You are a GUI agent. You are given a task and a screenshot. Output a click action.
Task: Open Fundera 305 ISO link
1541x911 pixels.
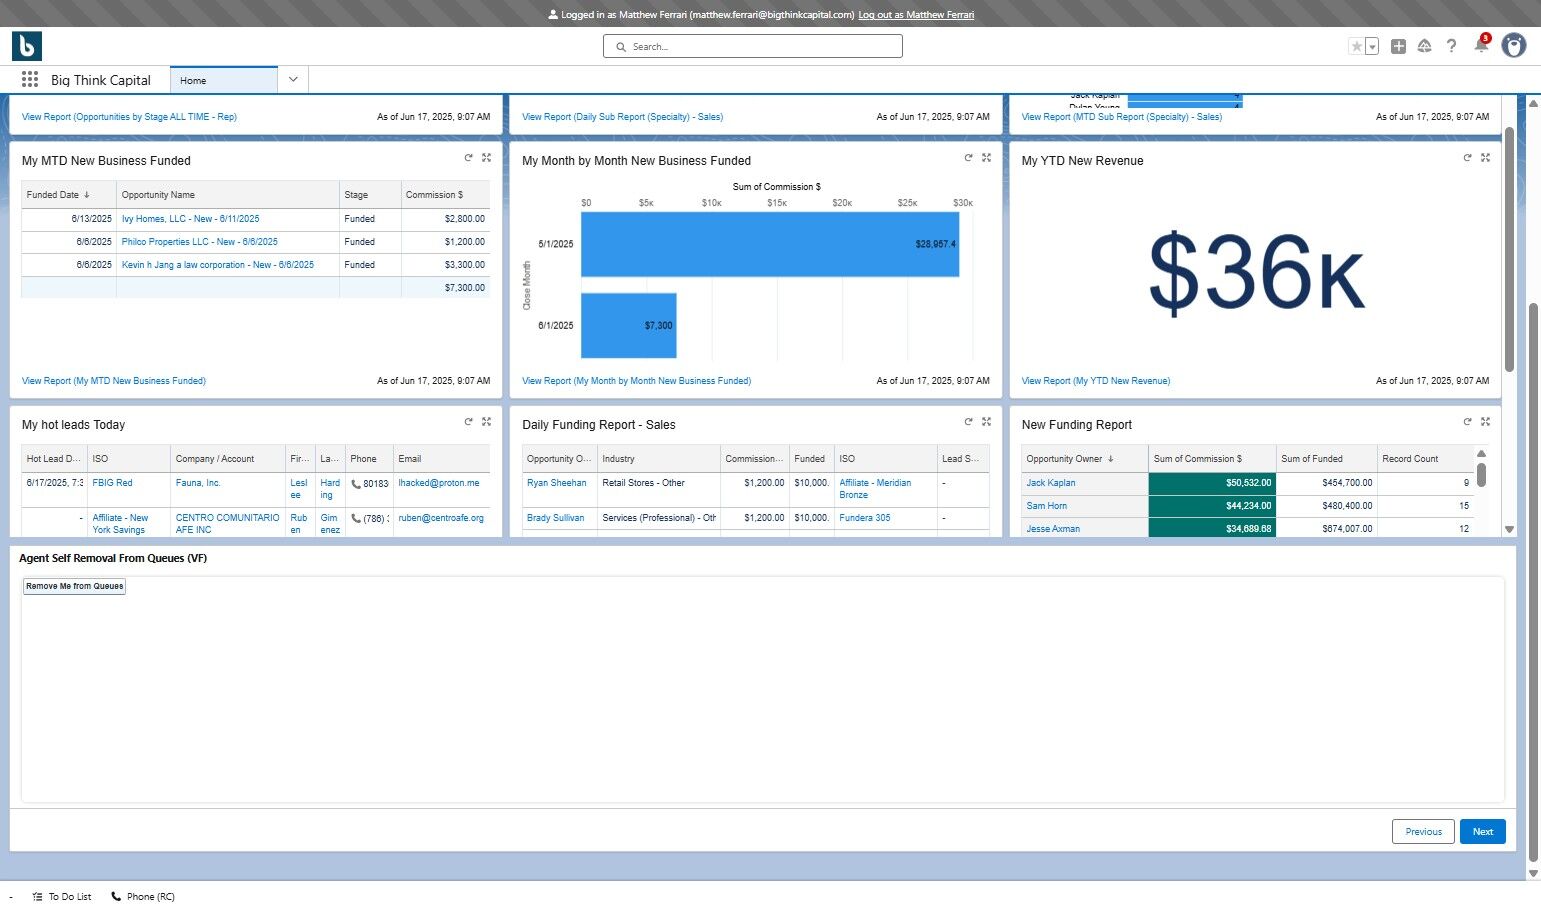click(865, 518)
